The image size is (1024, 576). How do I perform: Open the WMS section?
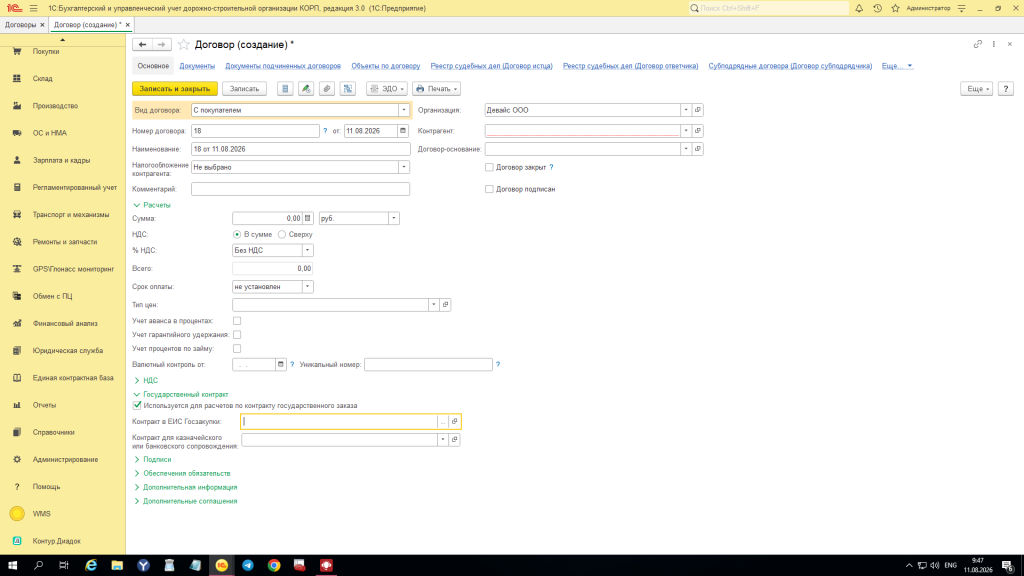point(41,514)
